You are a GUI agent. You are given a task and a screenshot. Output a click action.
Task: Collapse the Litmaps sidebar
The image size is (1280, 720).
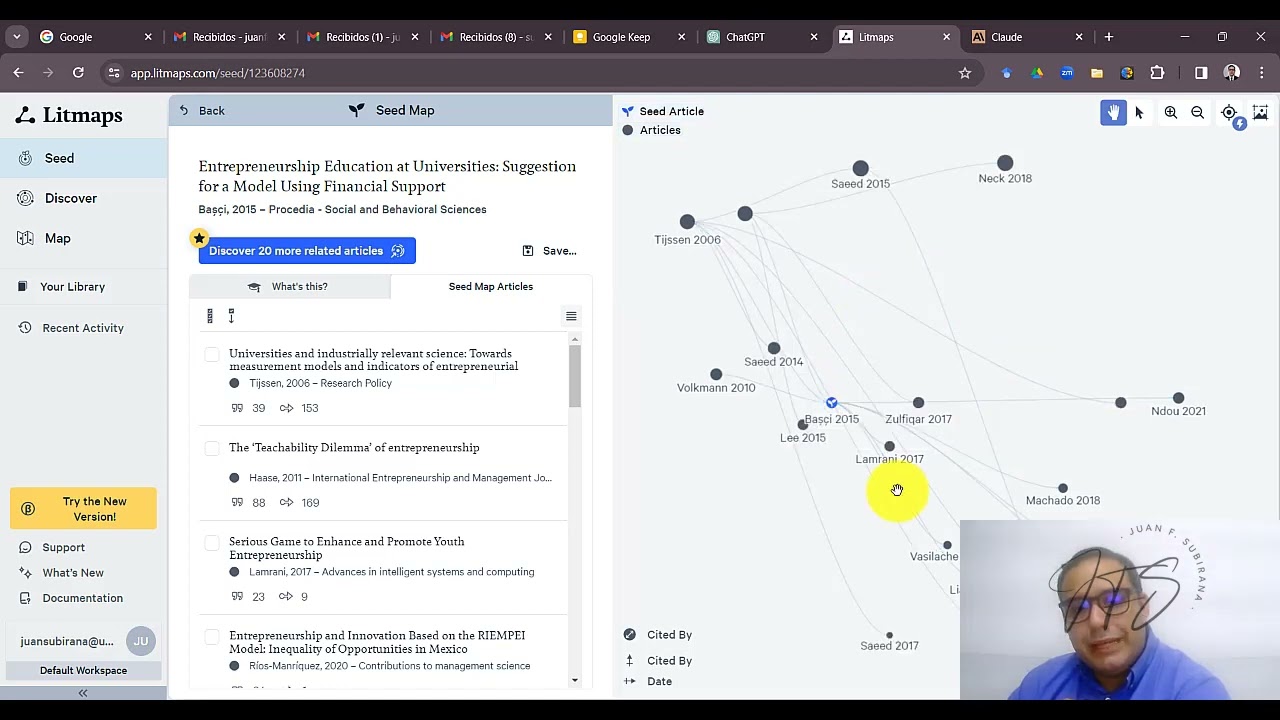click(x=83, y=692)
